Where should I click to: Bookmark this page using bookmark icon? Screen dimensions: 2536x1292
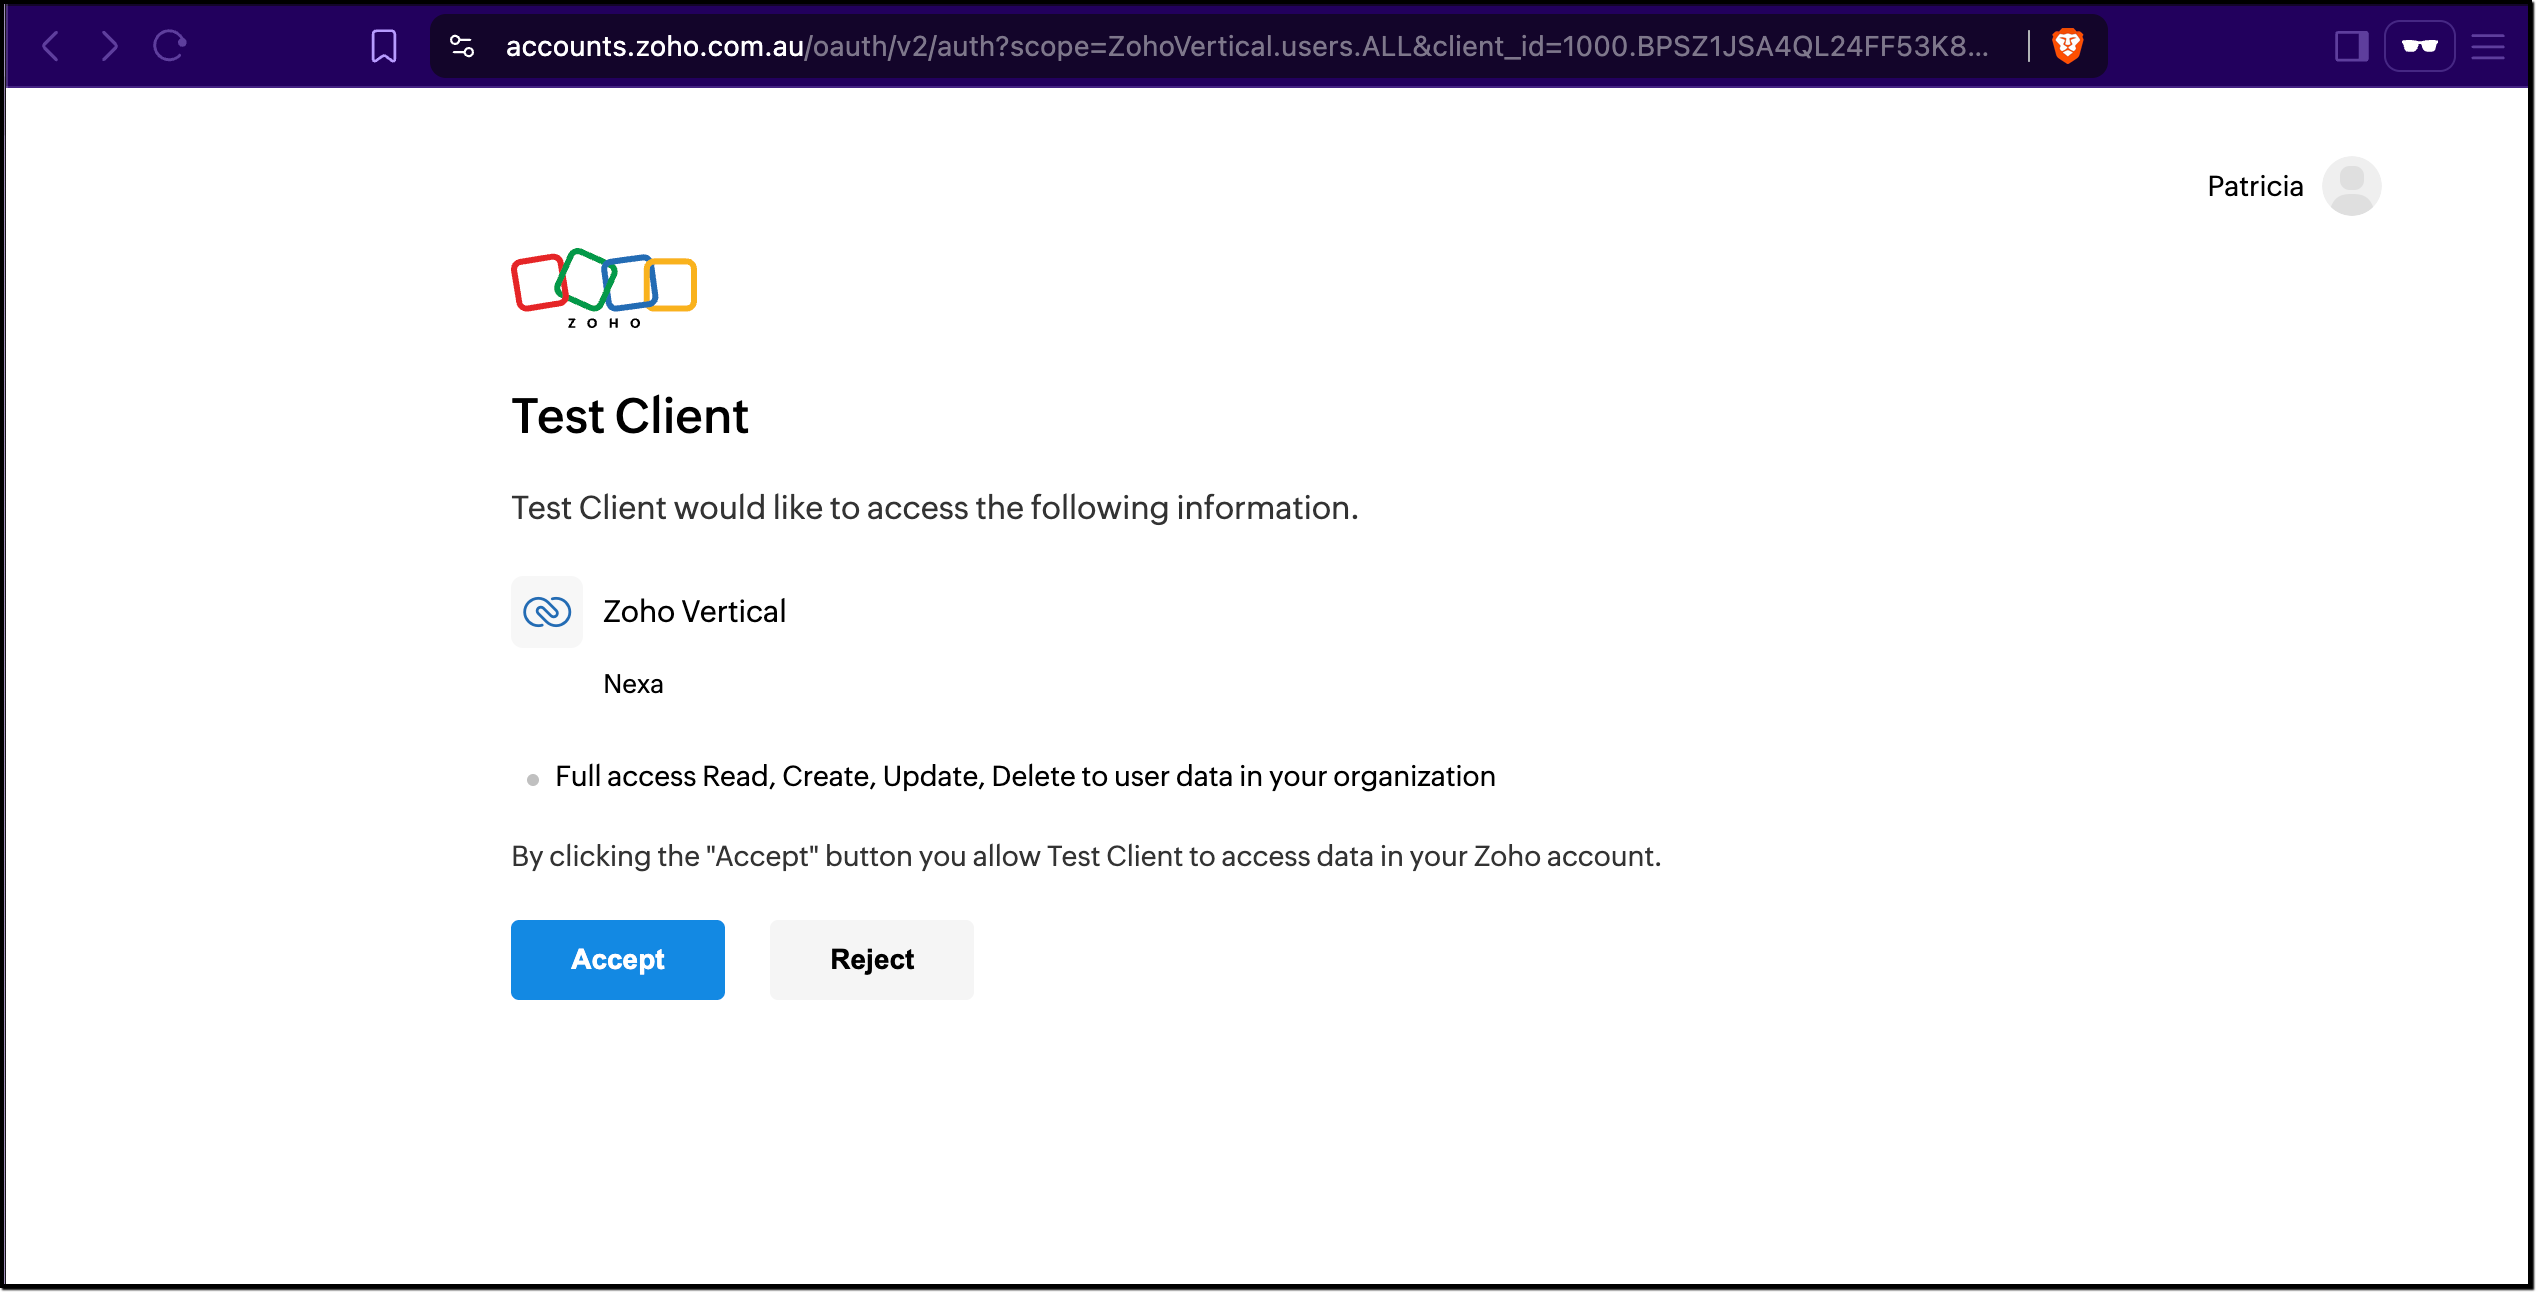click(384, 46)
